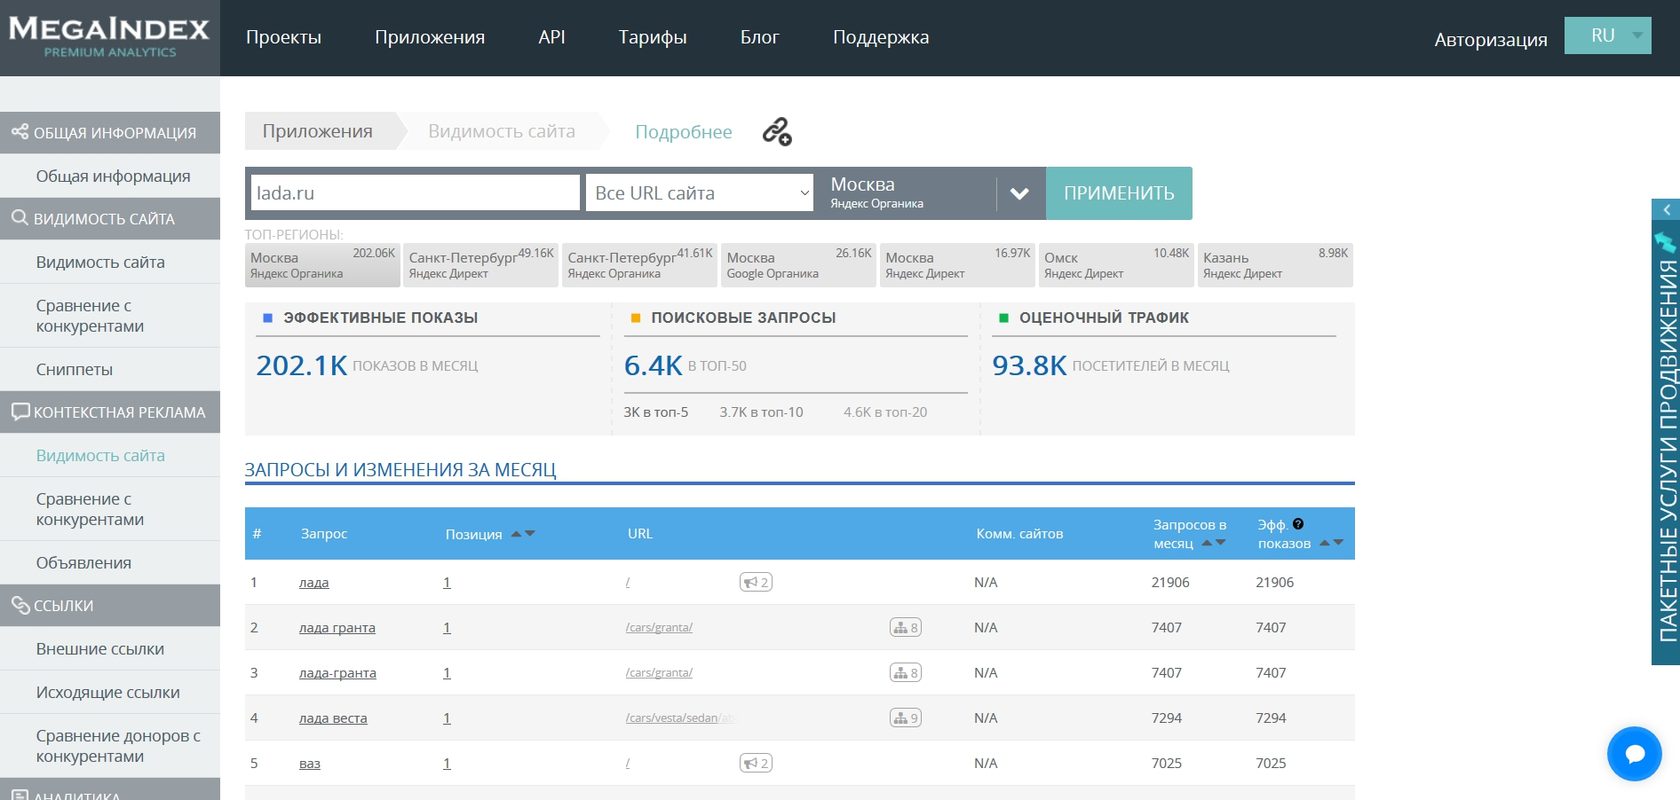Click the share icon of ОБЩАЯ ИНФОРМАЦИЯ header
The image size is (1680, 800).
(x=19, y=132)
